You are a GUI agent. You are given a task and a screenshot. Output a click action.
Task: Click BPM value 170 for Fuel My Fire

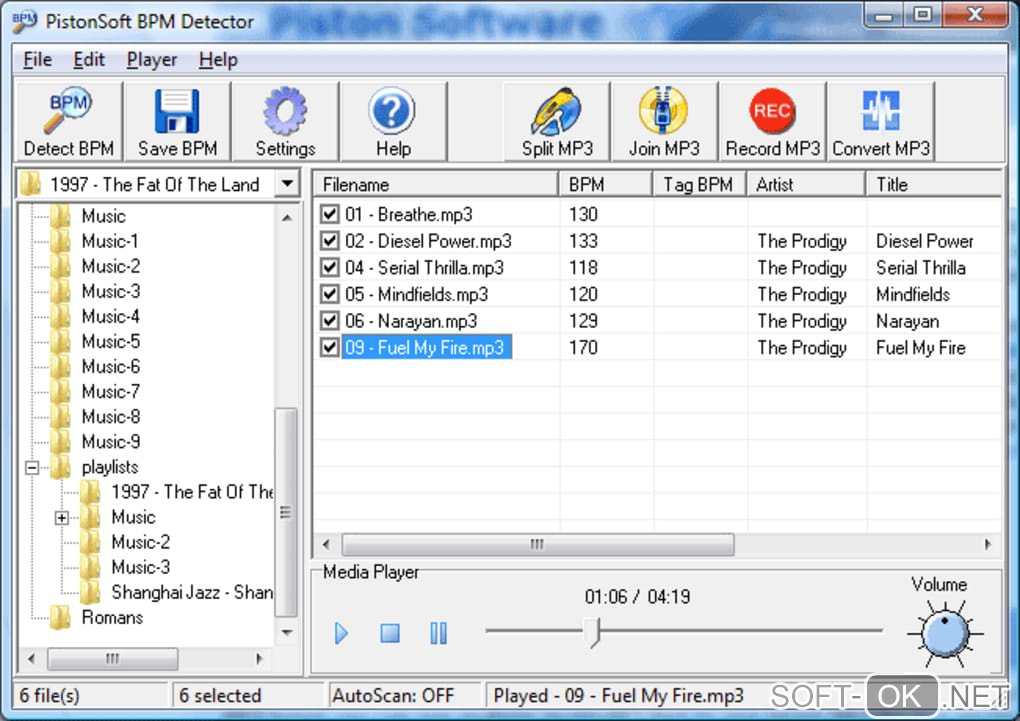pyautogui.click(x=583, y=347)
